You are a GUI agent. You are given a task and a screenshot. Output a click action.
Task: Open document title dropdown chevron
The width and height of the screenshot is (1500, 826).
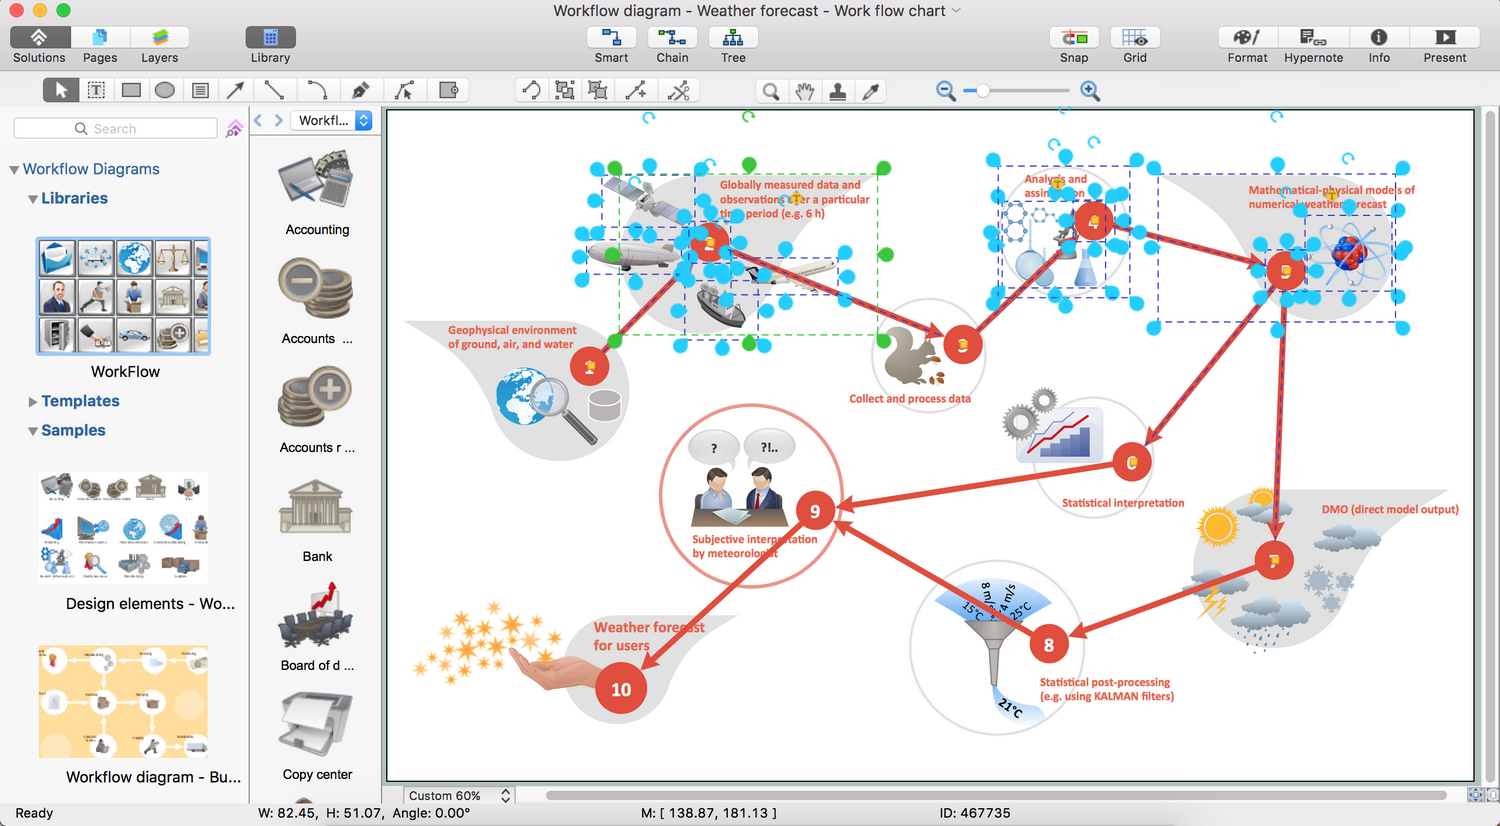956,11
